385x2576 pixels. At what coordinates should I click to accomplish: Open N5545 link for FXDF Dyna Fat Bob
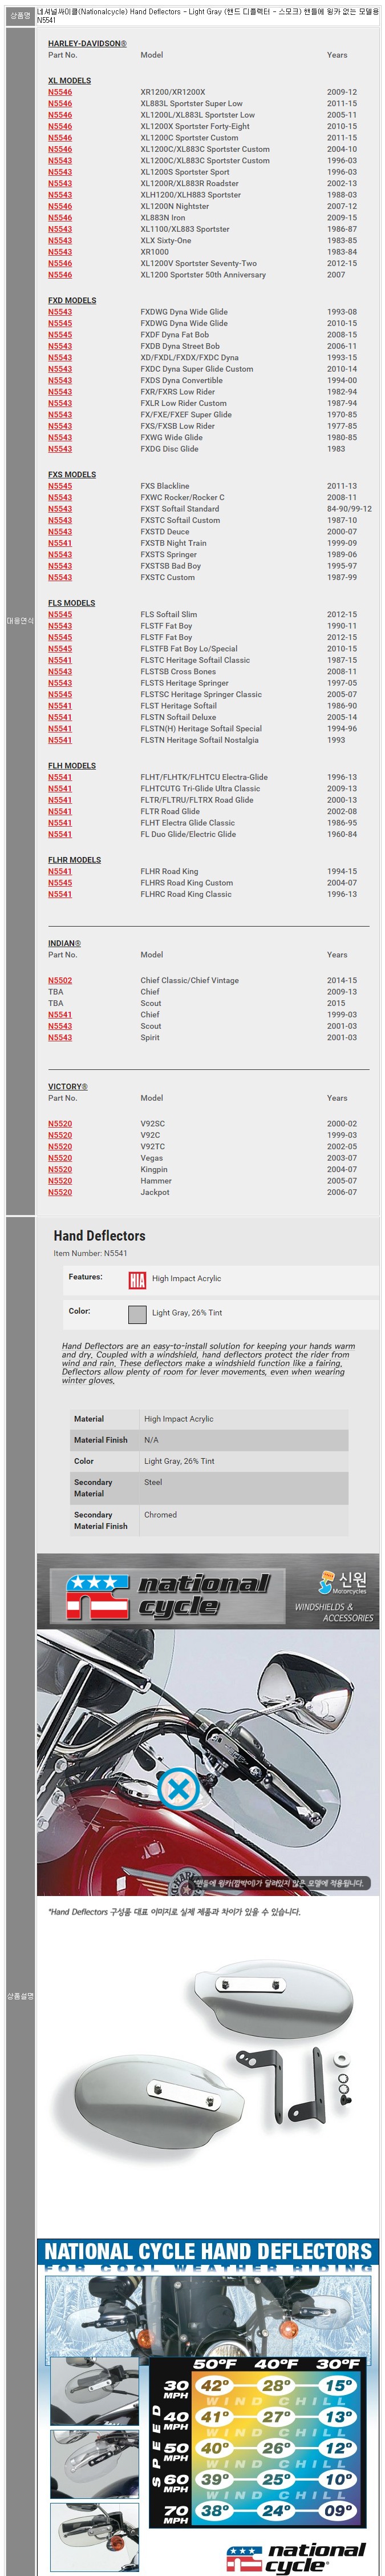(60, 335)
